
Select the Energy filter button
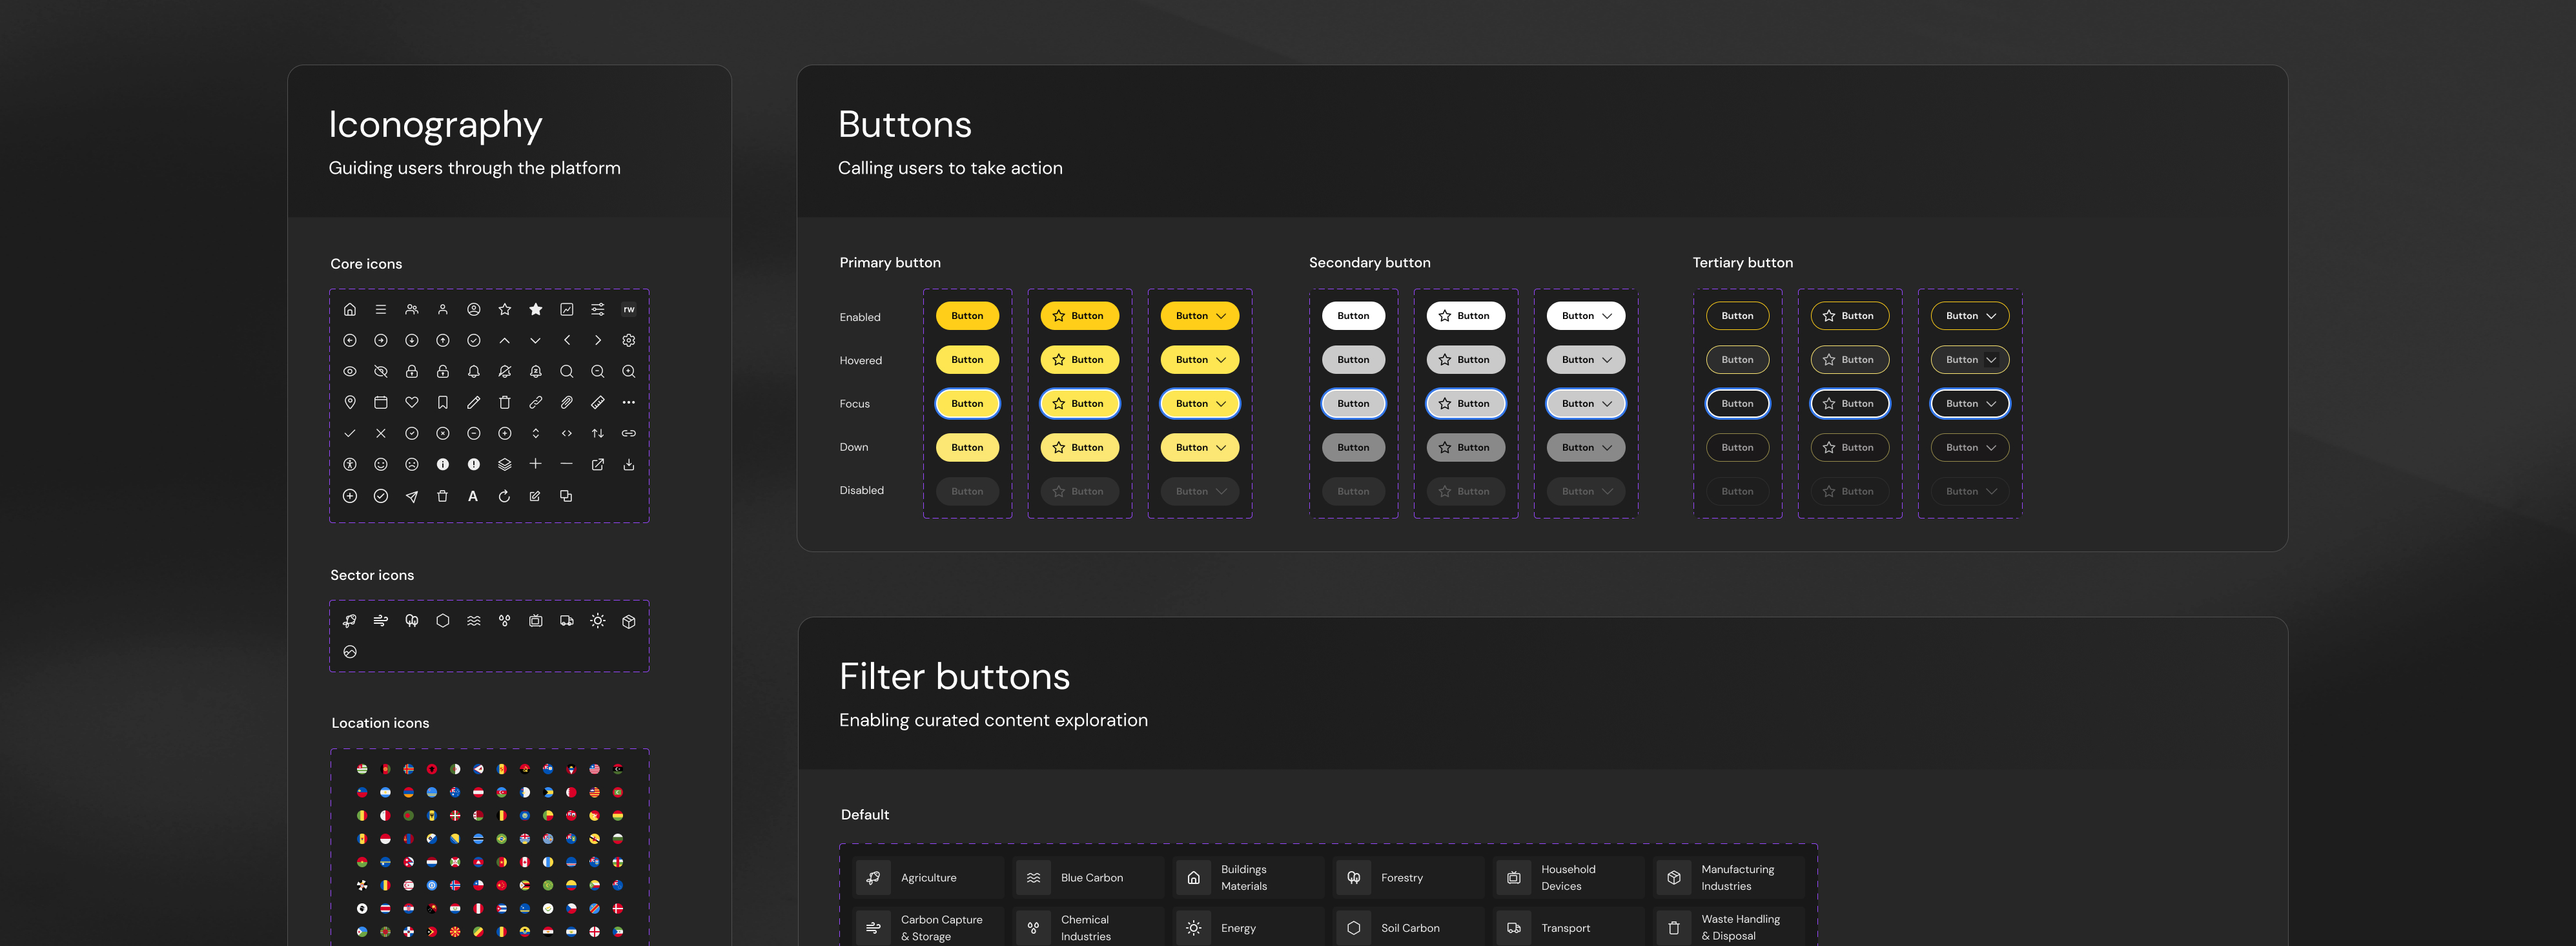tap(1250, 928)
